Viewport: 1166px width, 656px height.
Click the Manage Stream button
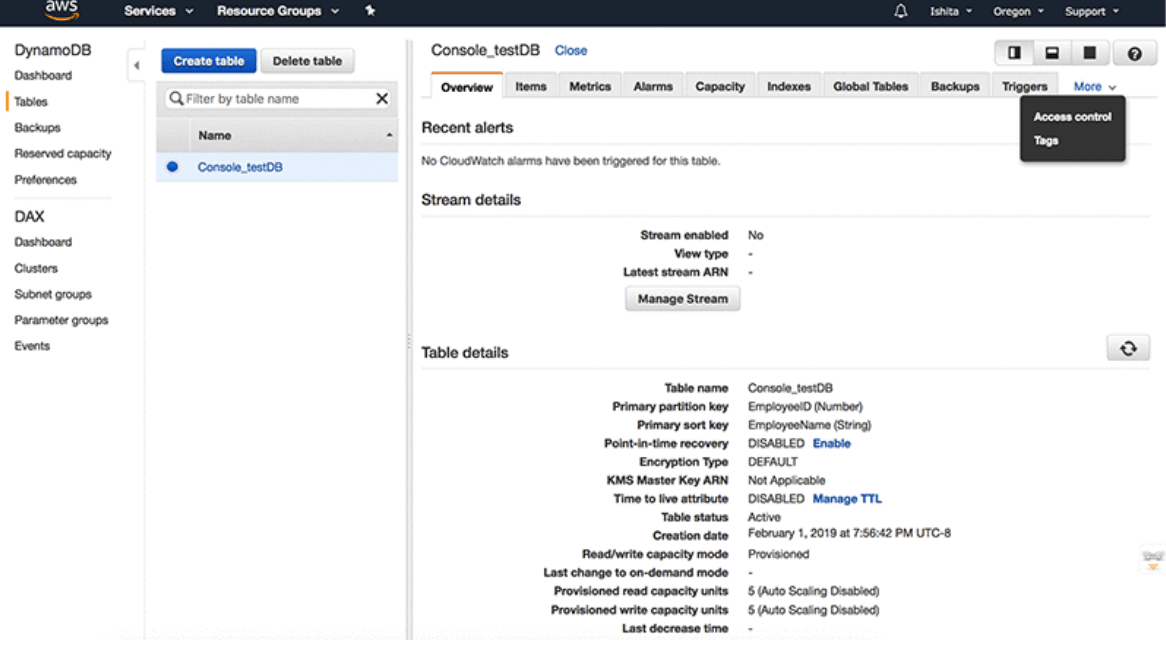(x=683, y=299)
